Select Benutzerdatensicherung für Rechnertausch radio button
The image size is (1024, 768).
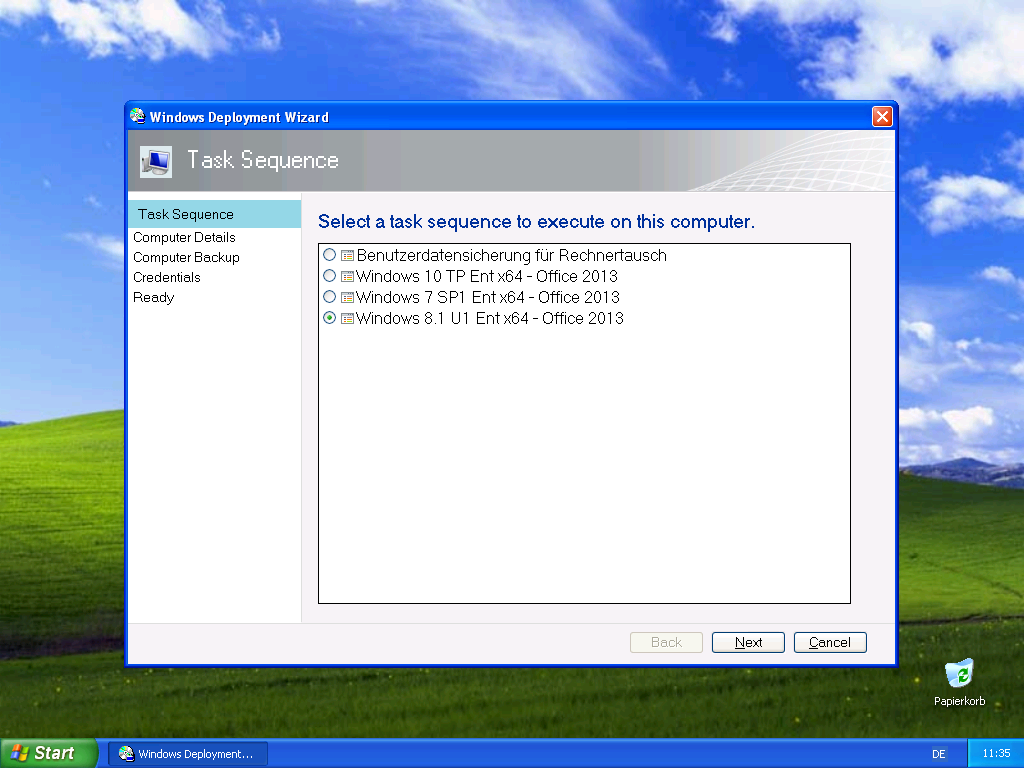tap(330, 255)
